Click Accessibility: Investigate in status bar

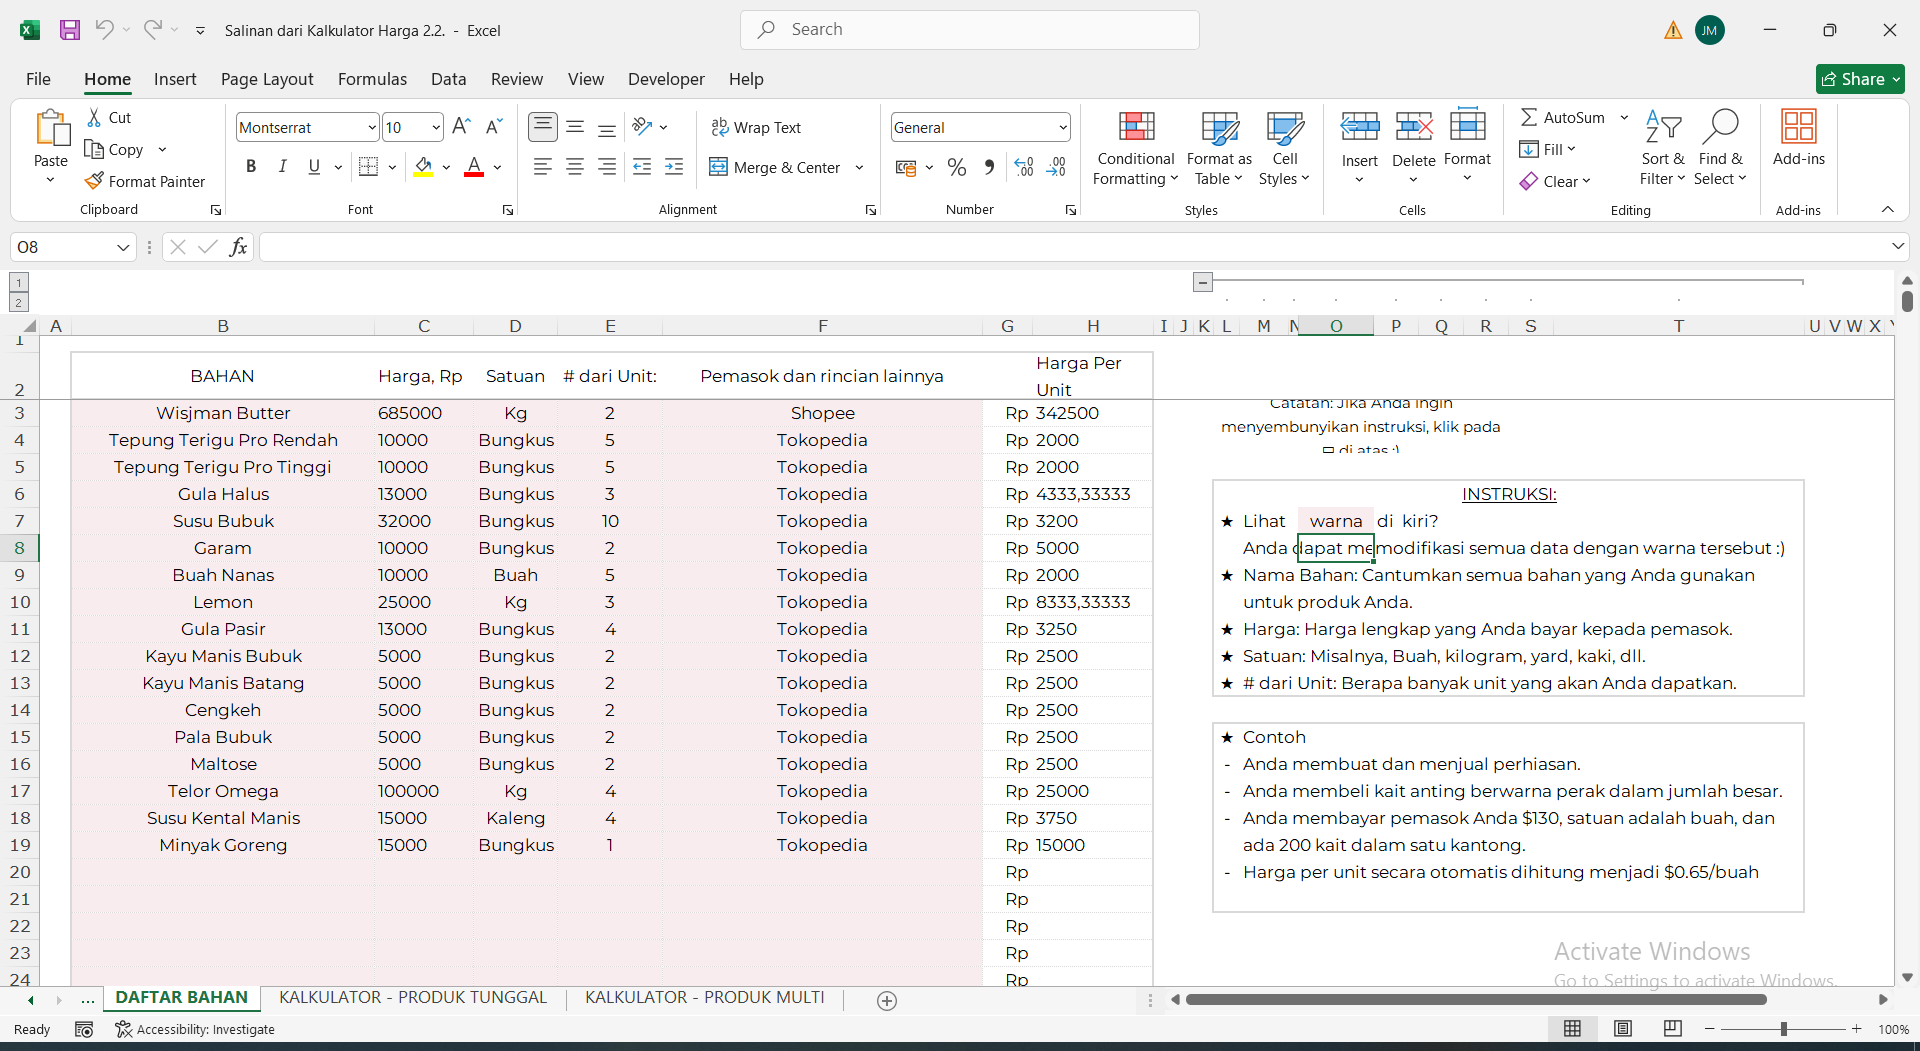click(195, 1029)
